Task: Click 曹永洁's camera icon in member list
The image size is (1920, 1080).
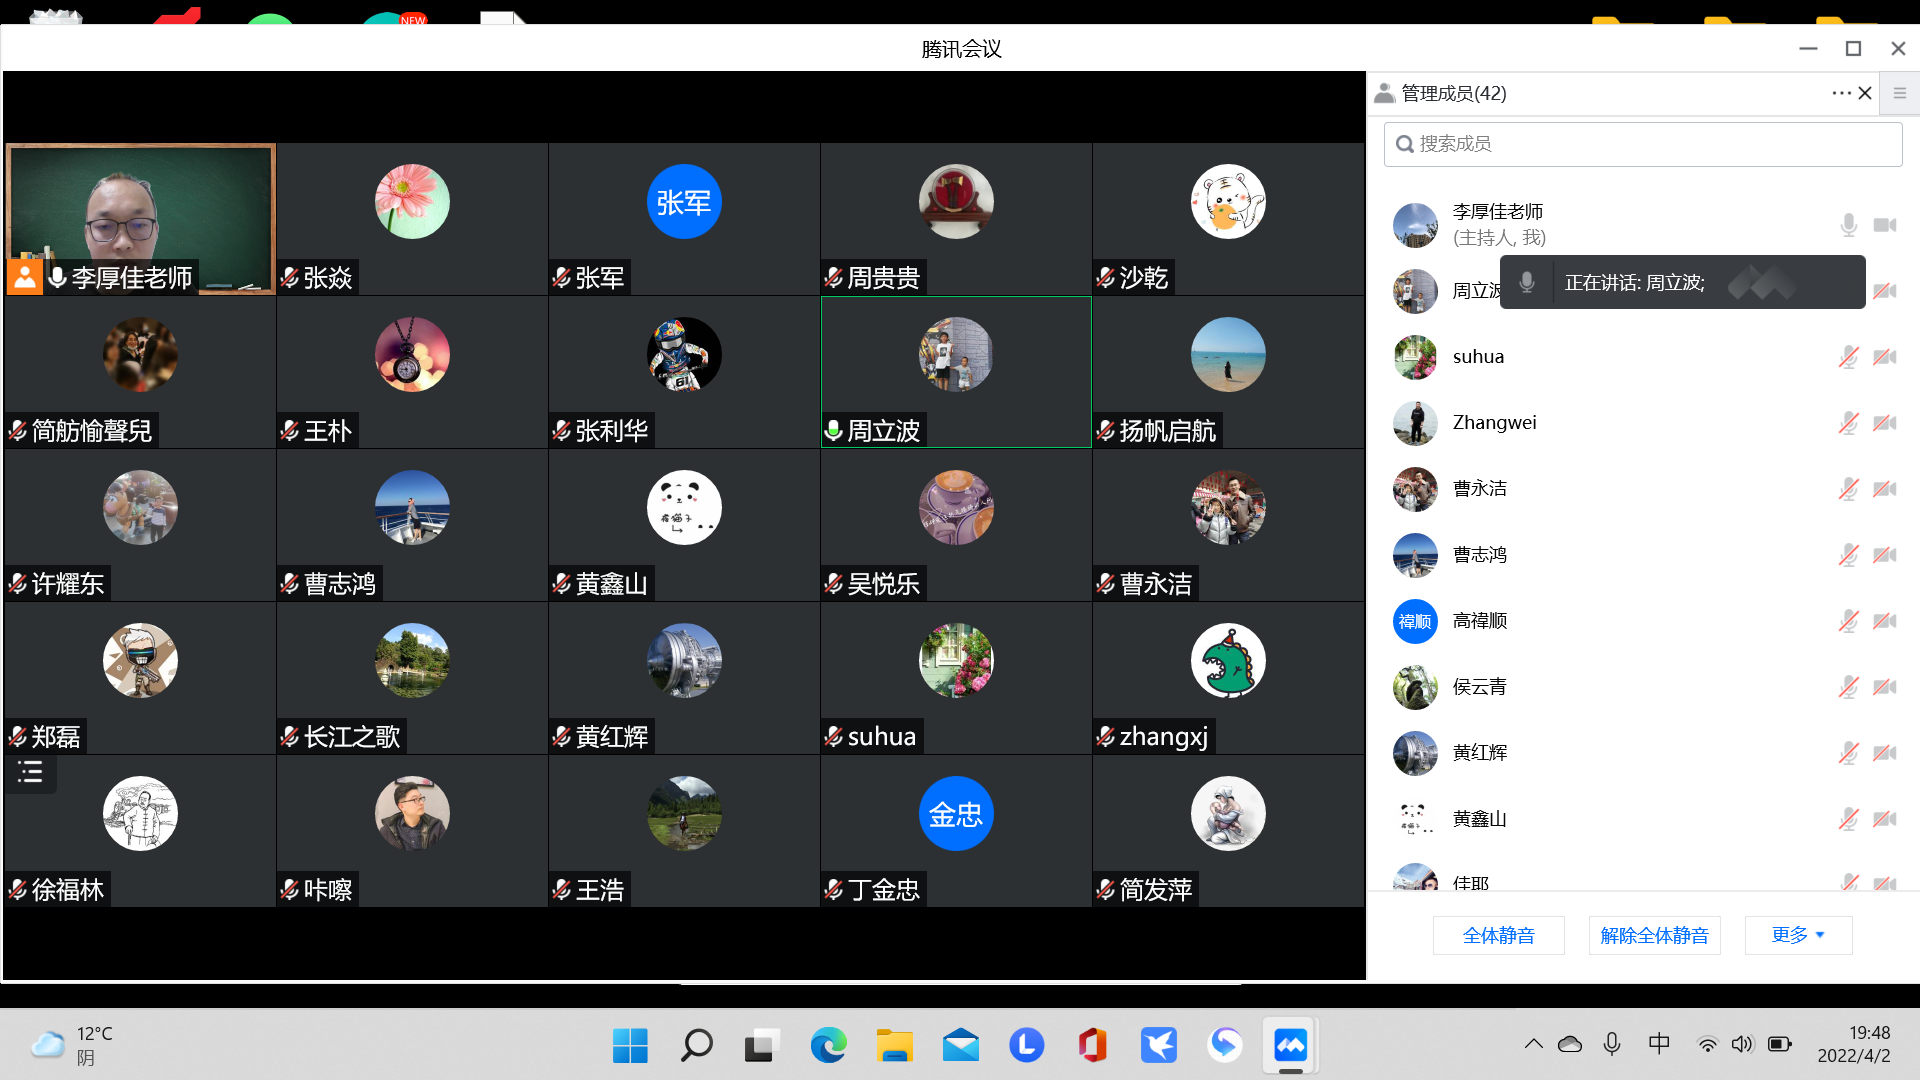Action: pyautogui.click(x=1885, y=489)
